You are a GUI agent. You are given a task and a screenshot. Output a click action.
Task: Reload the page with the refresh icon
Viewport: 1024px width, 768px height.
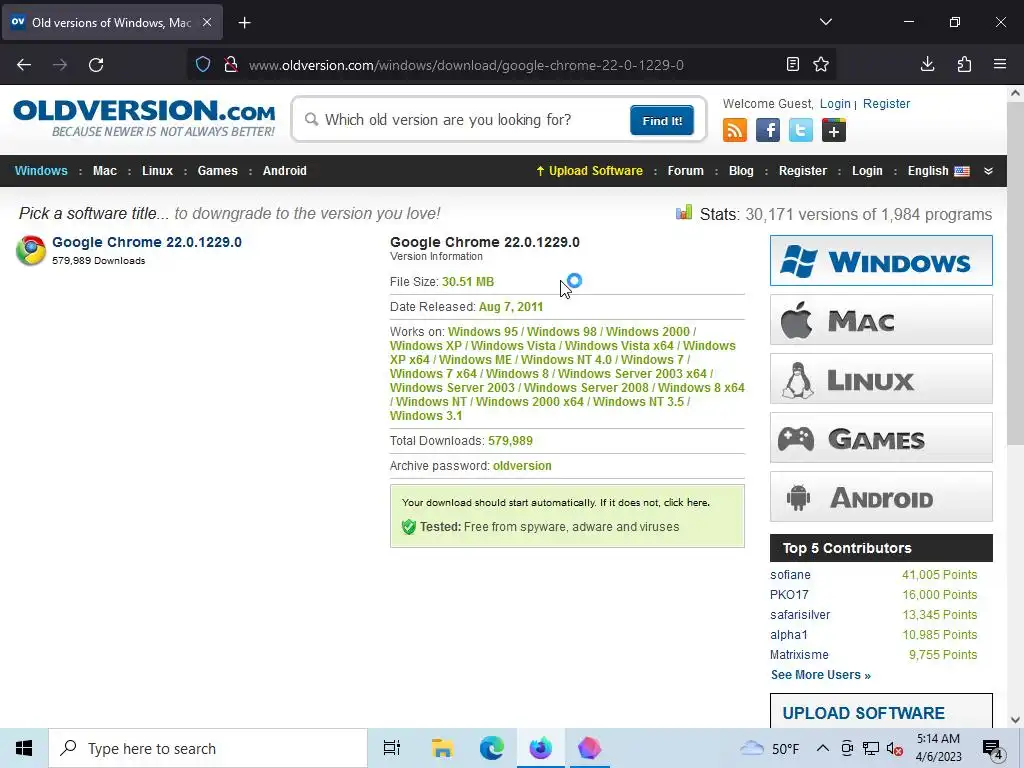point(96,65)
